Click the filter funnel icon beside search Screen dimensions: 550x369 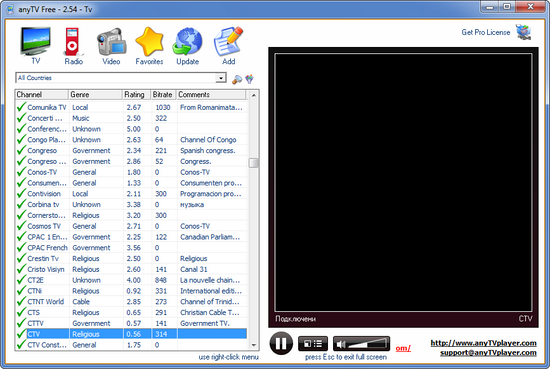pyautogui.click(x=249, y=79)
